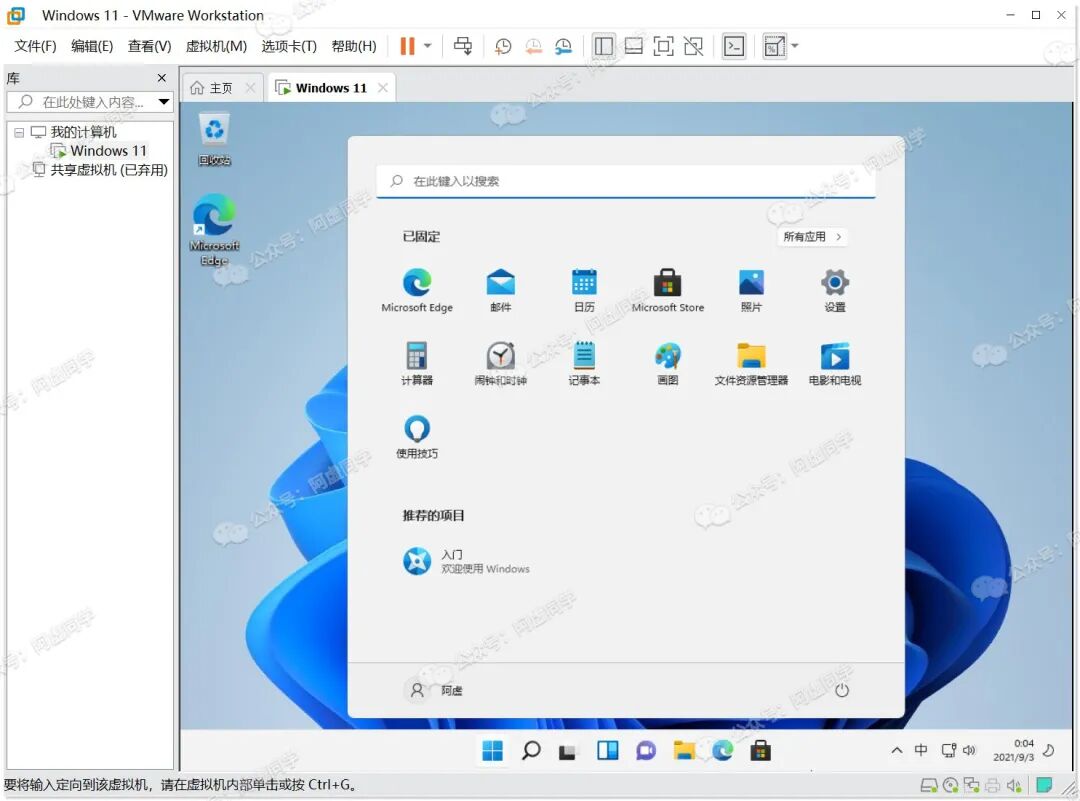Open the 编辑(E) menu
The height and width of the screenshot is (801, 1080).
(x=92, y=46)
